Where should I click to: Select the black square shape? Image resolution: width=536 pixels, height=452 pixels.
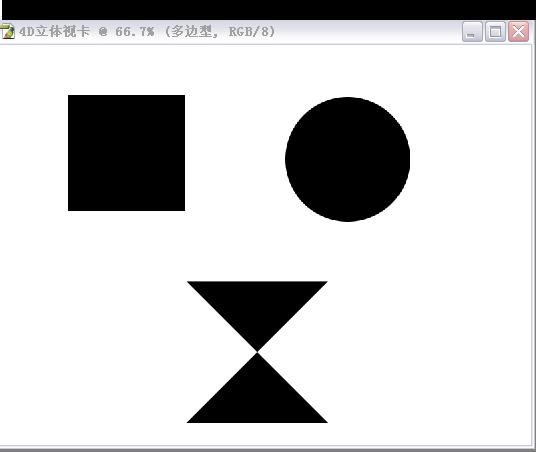click(x=126, y=153)
